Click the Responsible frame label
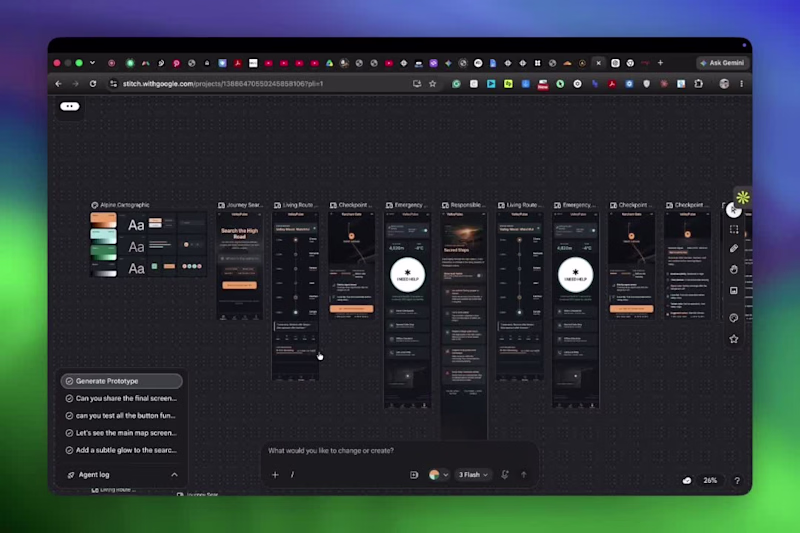This screenshot has width=800, height=533. click(467, 205)
